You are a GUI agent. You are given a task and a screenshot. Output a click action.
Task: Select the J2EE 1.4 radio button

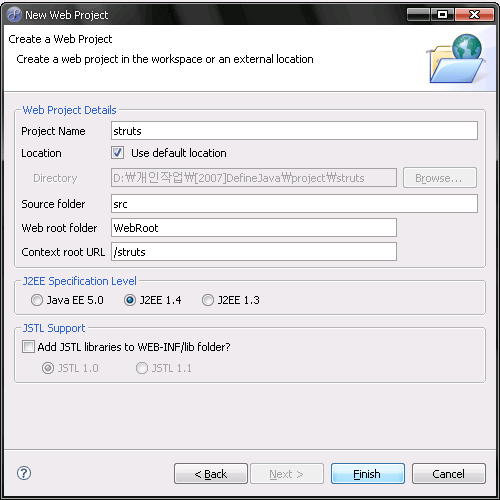tap(130, 300)
